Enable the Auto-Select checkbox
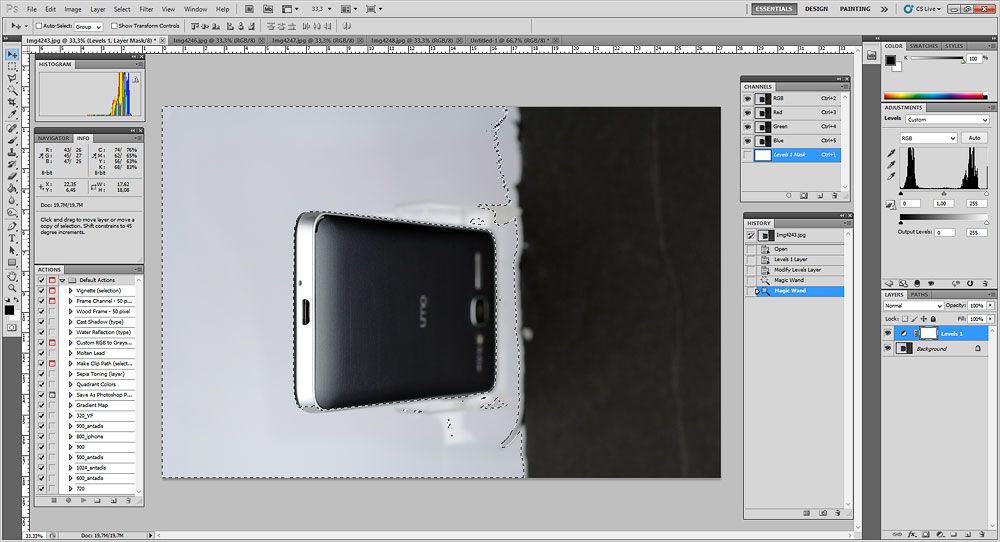1000x542 pixels. pyautogui.click(x=39, y=26)
